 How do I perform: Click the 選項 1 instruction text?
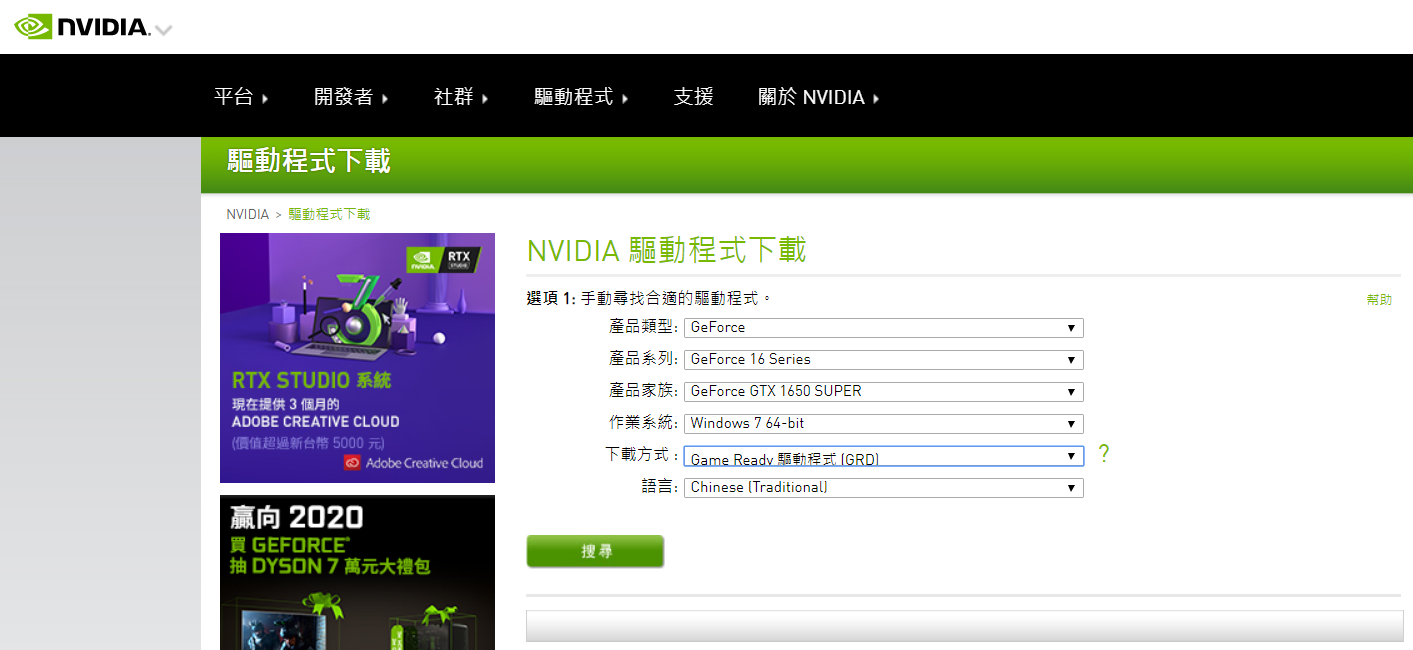tap(650, 298)
